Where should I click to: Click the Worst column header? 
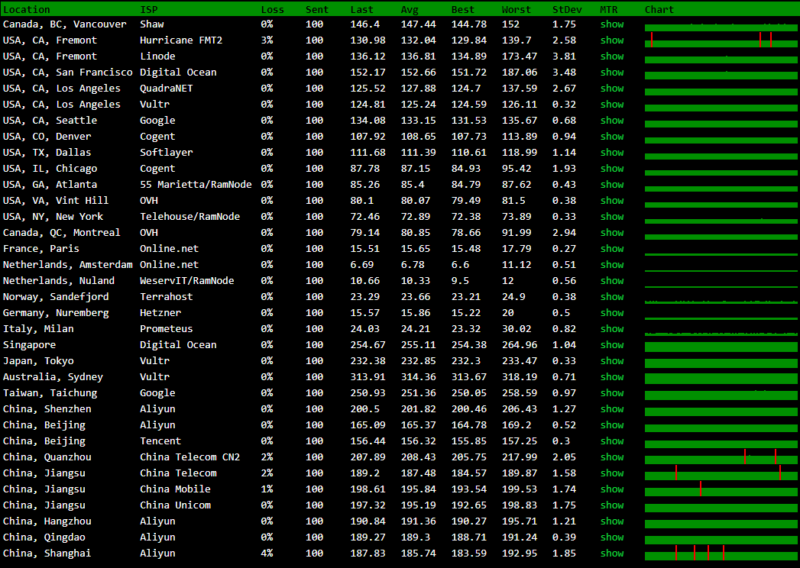[x=517, y=9]
